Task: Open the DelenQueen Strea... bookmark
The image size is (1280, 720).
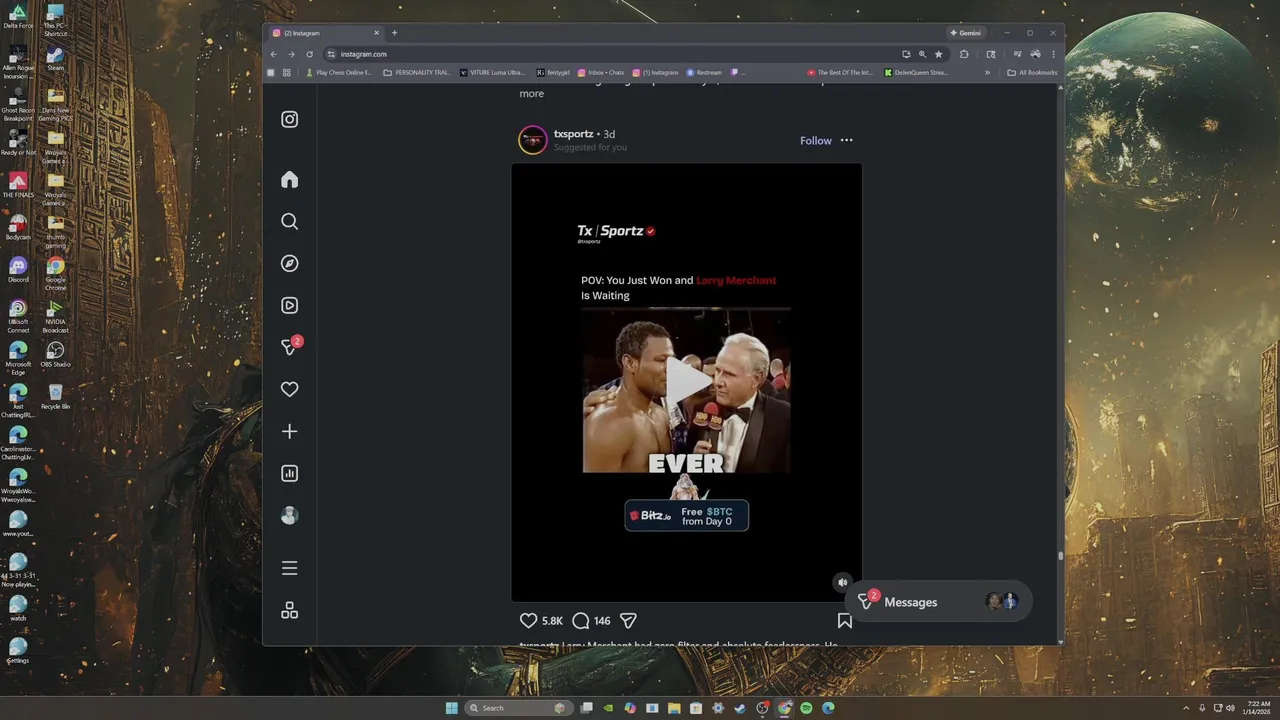Action: coord(917,72)
